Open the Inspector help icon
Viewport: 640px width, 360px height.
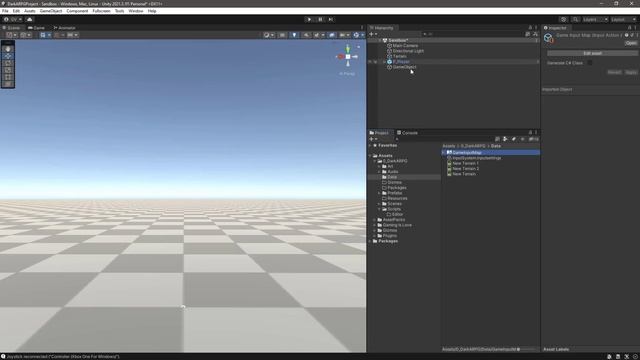click(x=627, y=35)
